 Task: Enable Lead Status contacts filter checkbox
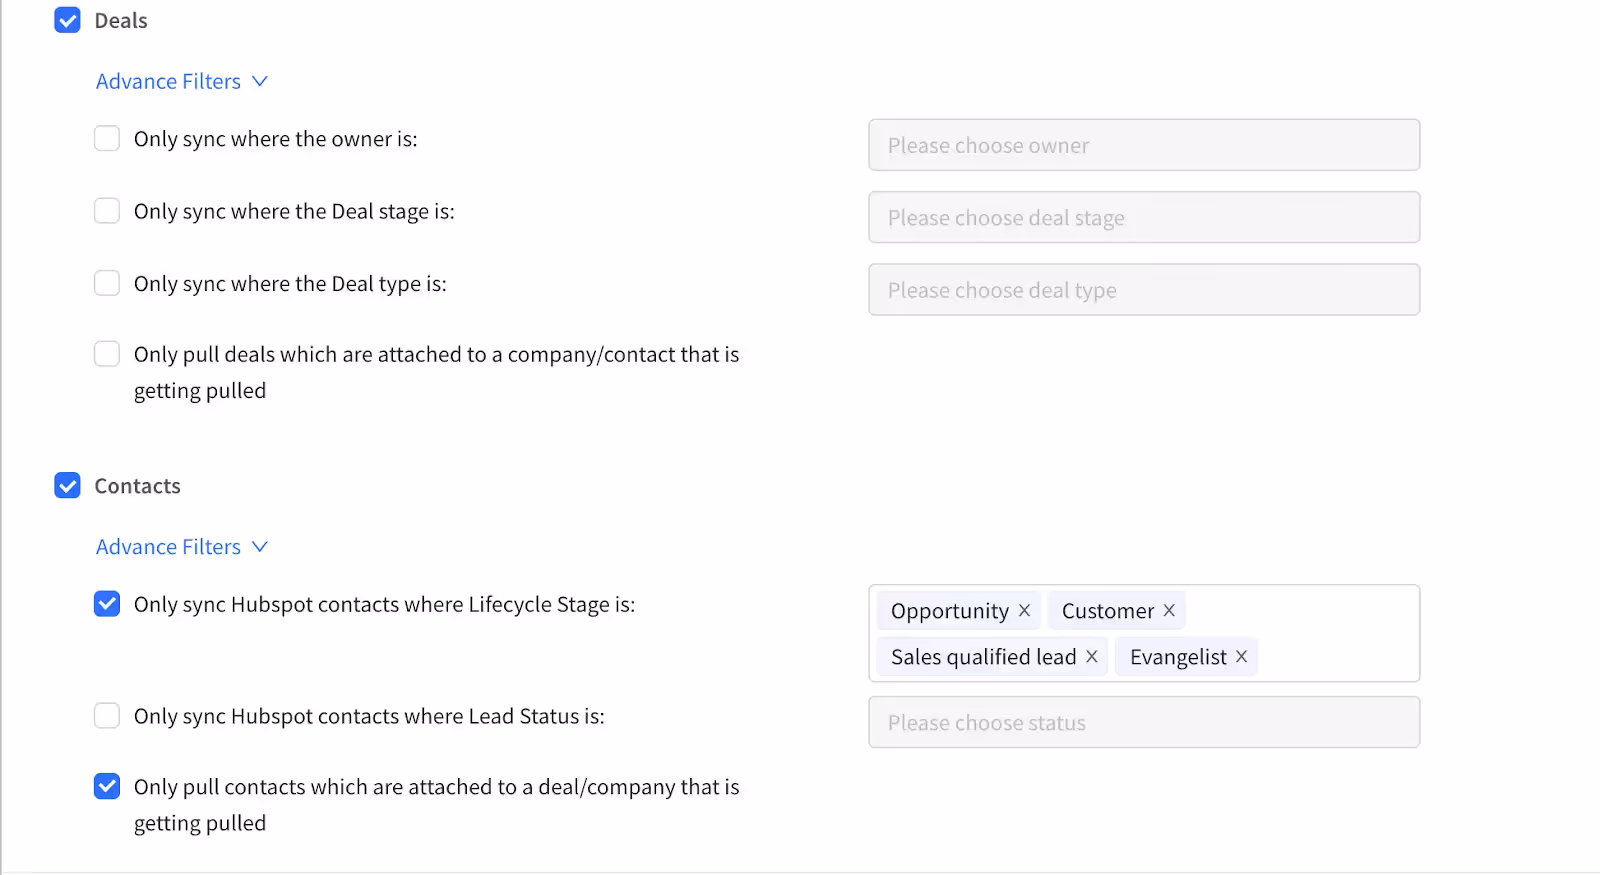pyautogui.click(x=107, y=716)
